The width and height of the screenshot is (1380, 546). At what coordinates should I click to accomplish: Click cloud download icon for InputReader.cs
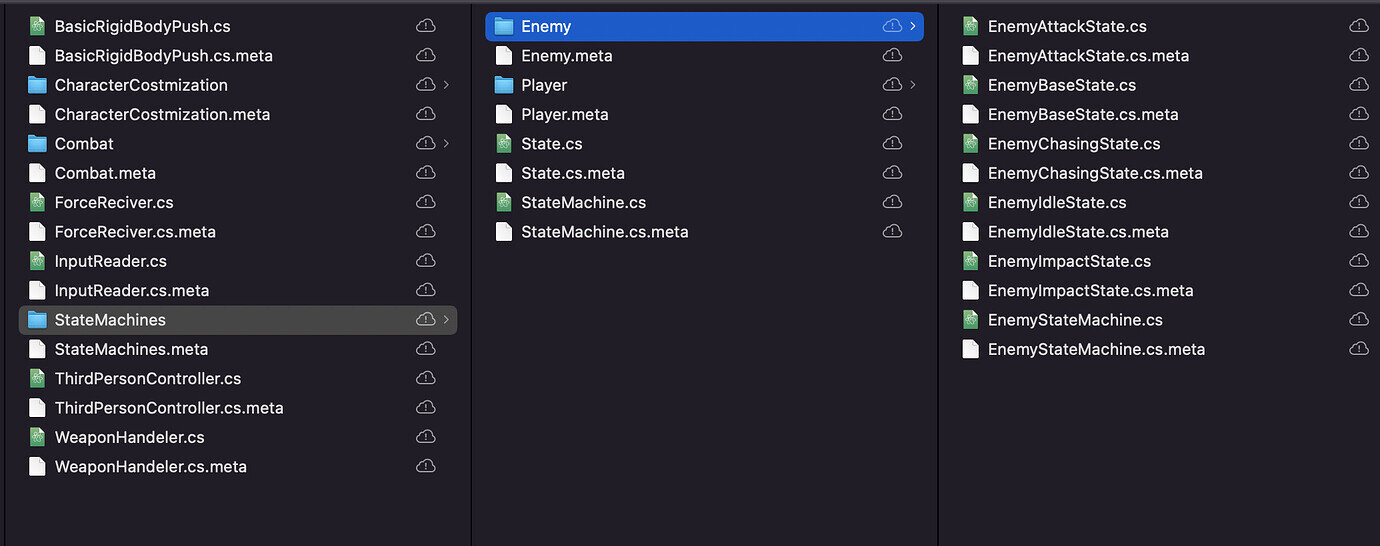click(x=425, y=261)
